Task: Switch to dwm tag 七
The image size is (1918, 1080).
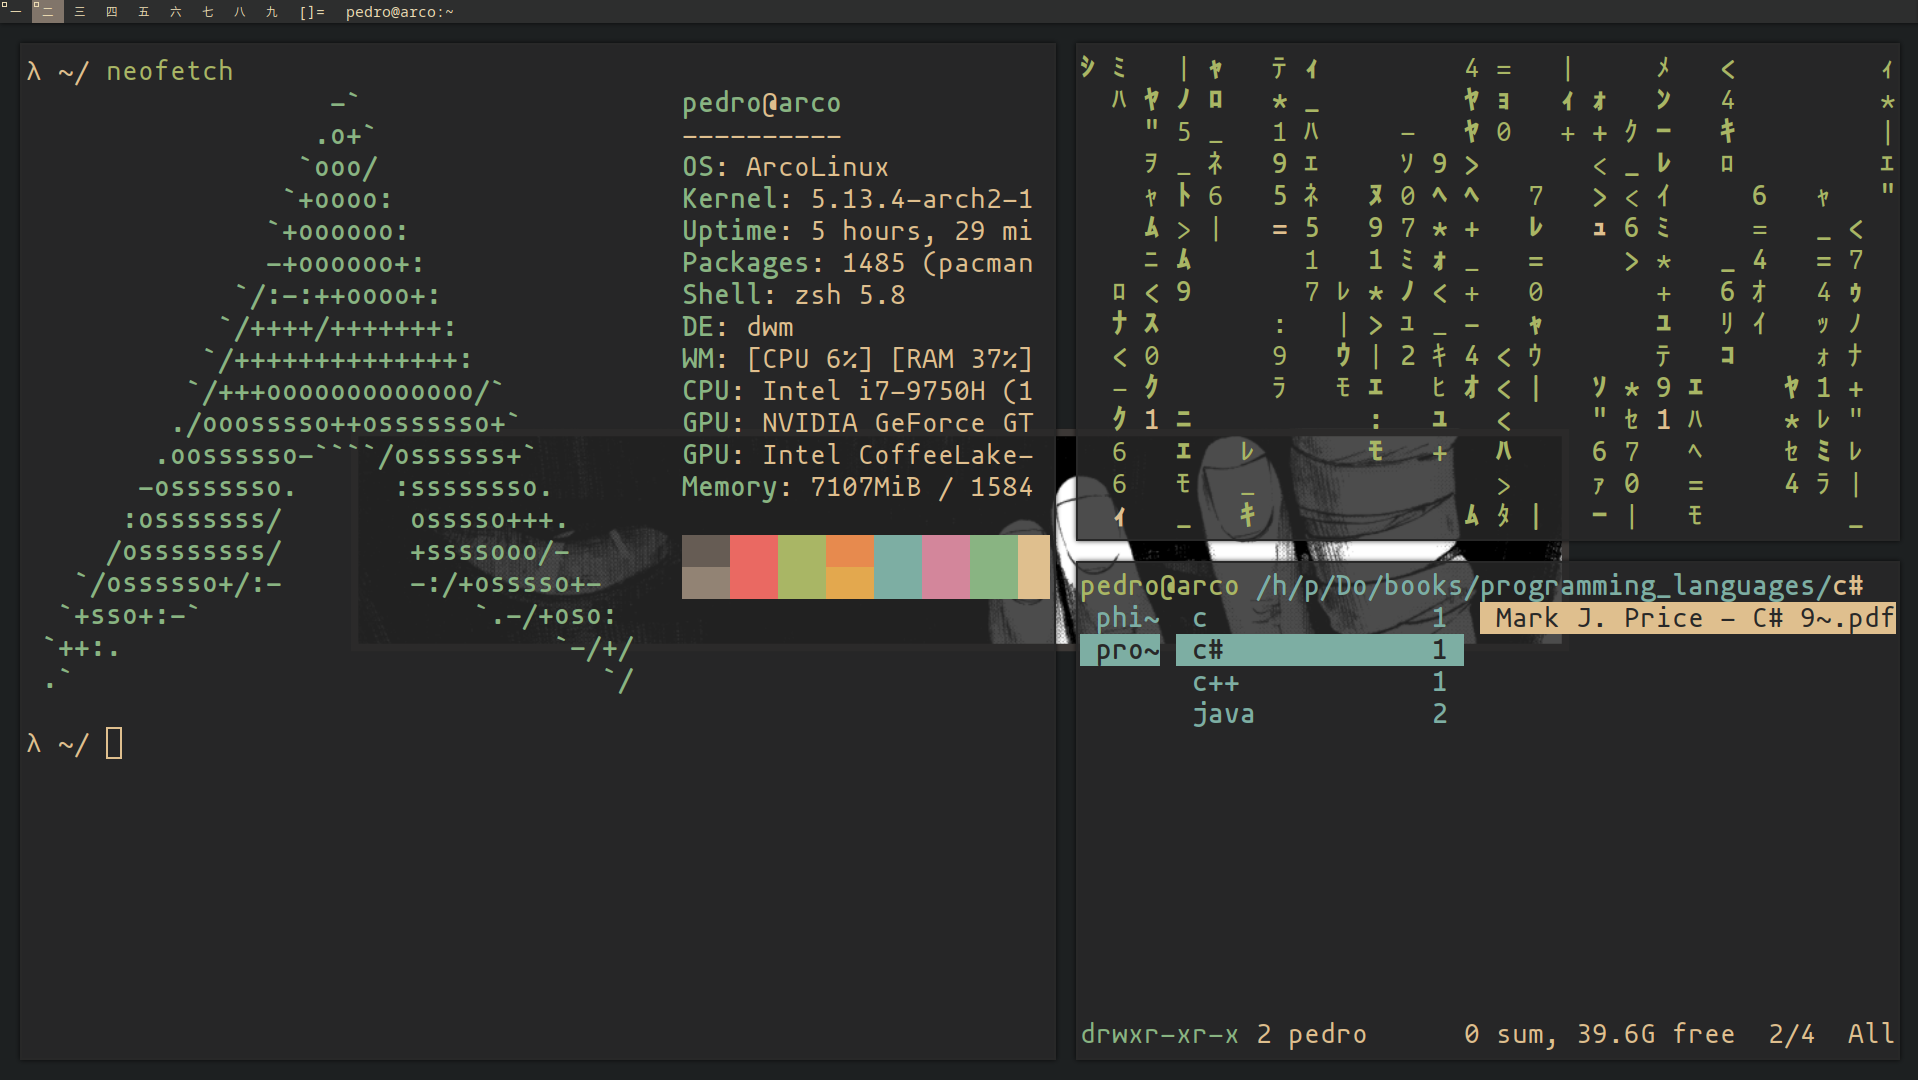Action: tap(207, 12)
